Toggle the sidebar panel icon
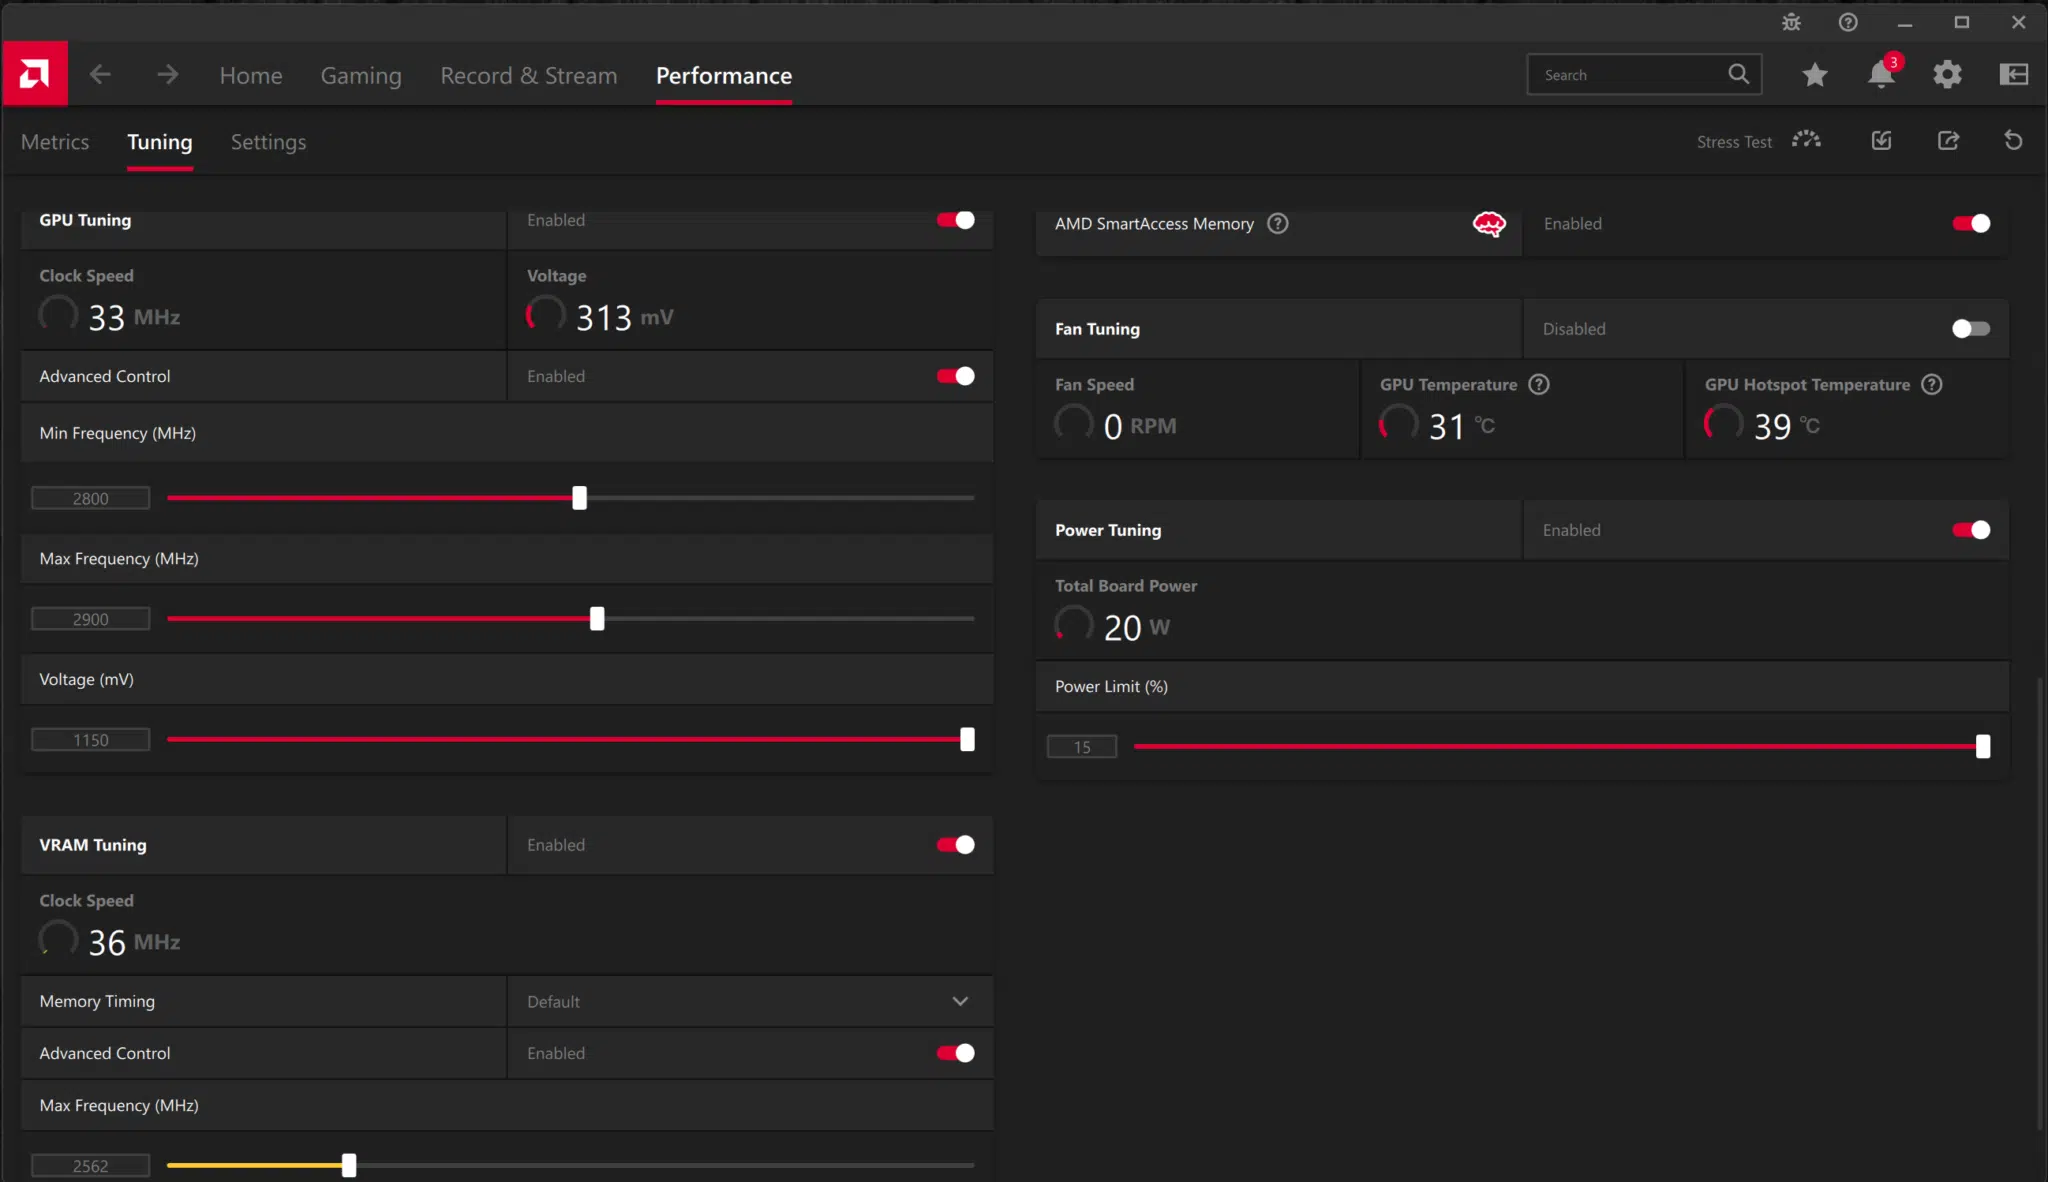2048x1182 pixels. (x=2013, y=74)
